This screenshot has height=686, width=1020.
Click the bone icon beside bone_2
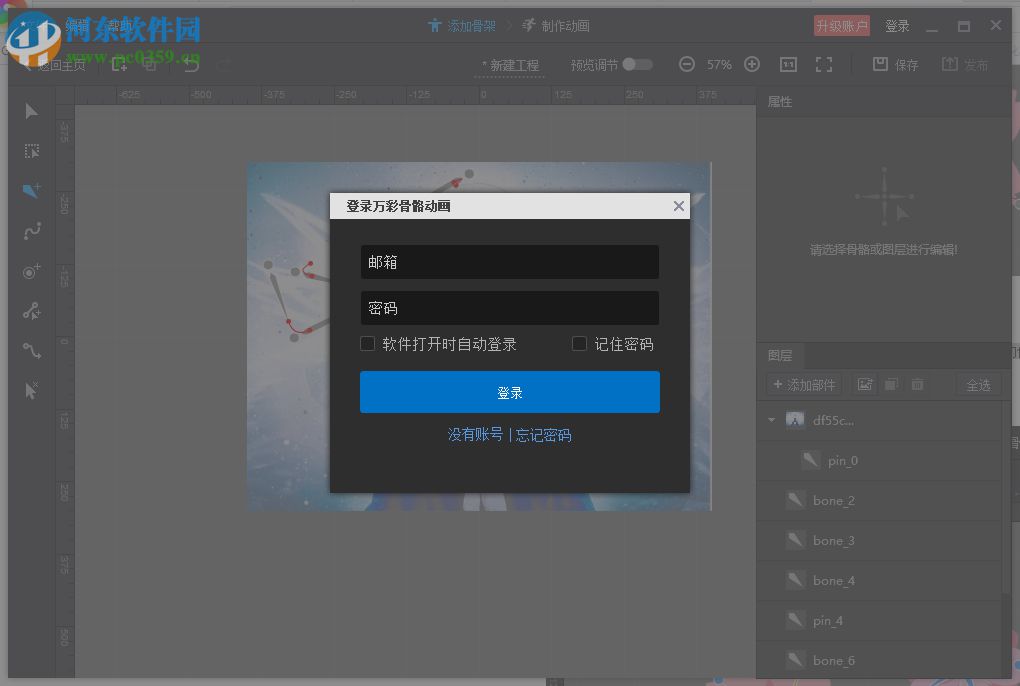coord(795,500)
